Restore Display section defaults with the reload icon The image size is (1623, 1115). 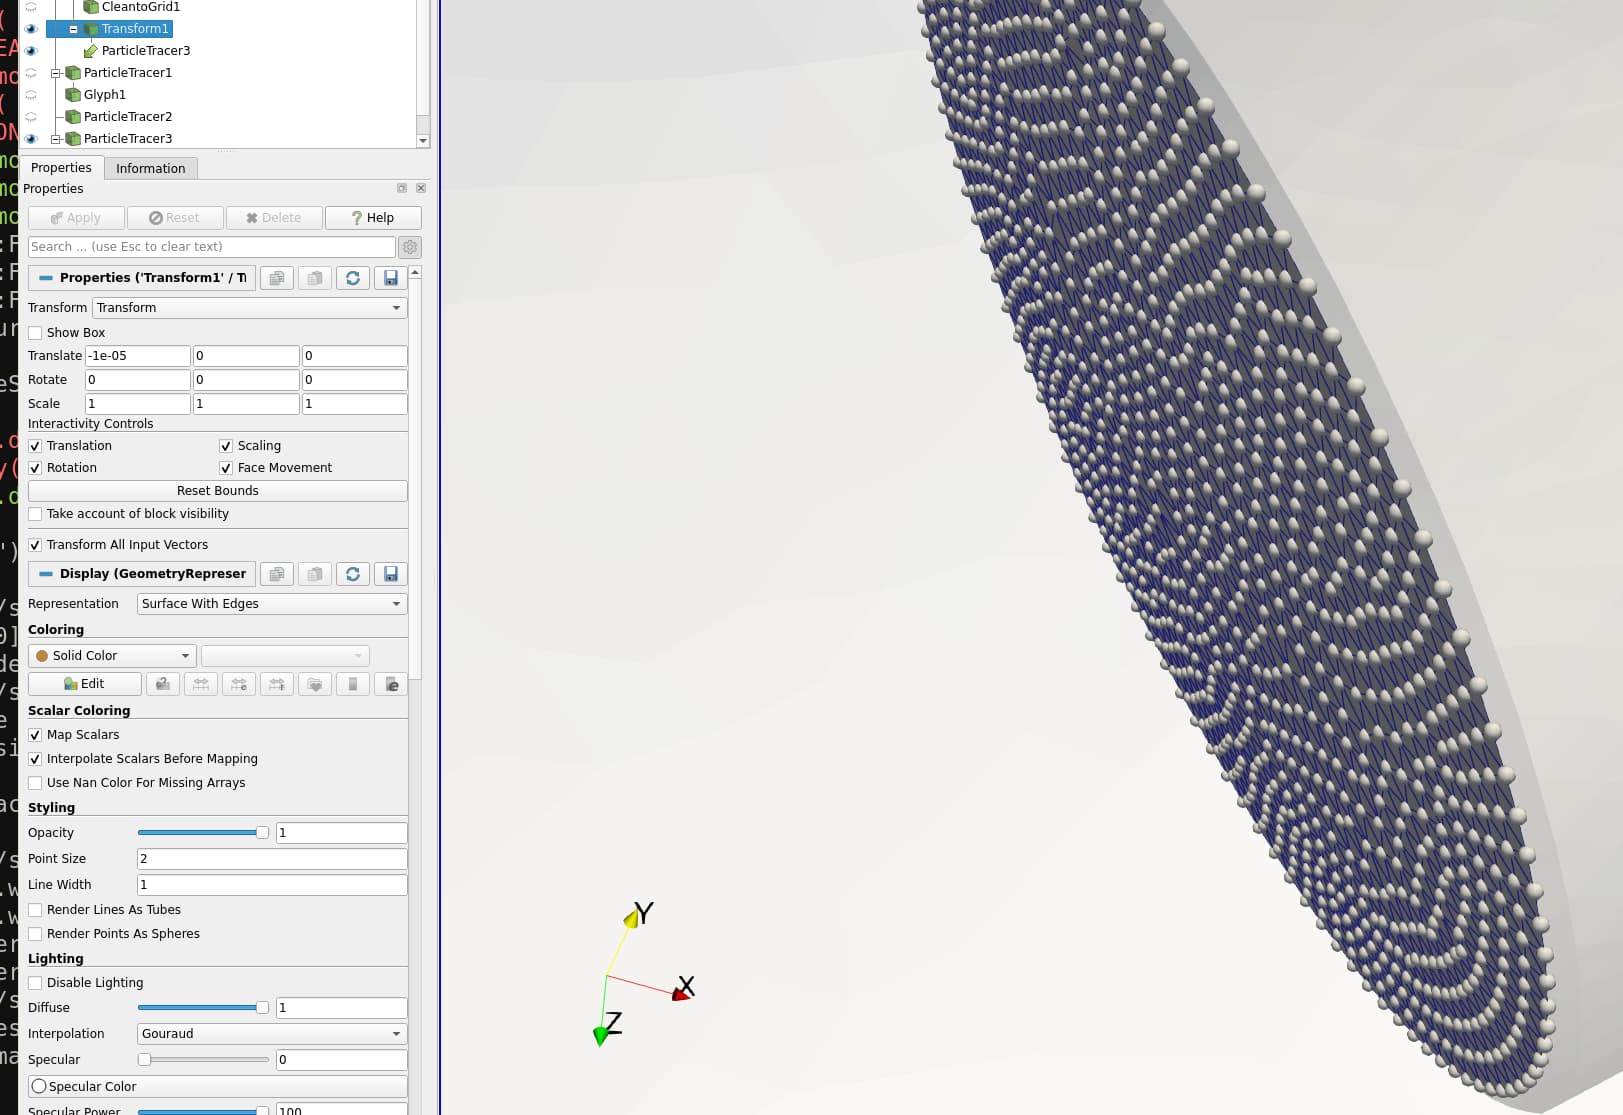(x=353, y=574)
